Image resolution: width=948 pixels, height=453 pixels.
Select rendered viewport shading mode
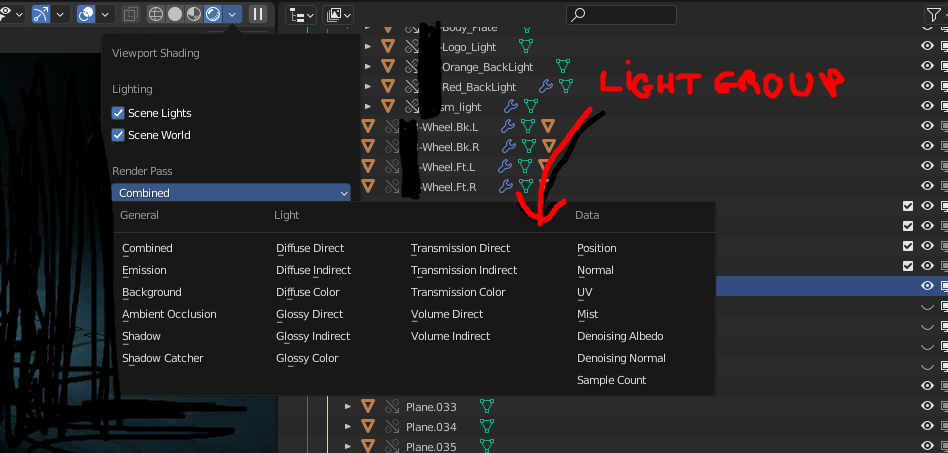[x=213, y=14]
